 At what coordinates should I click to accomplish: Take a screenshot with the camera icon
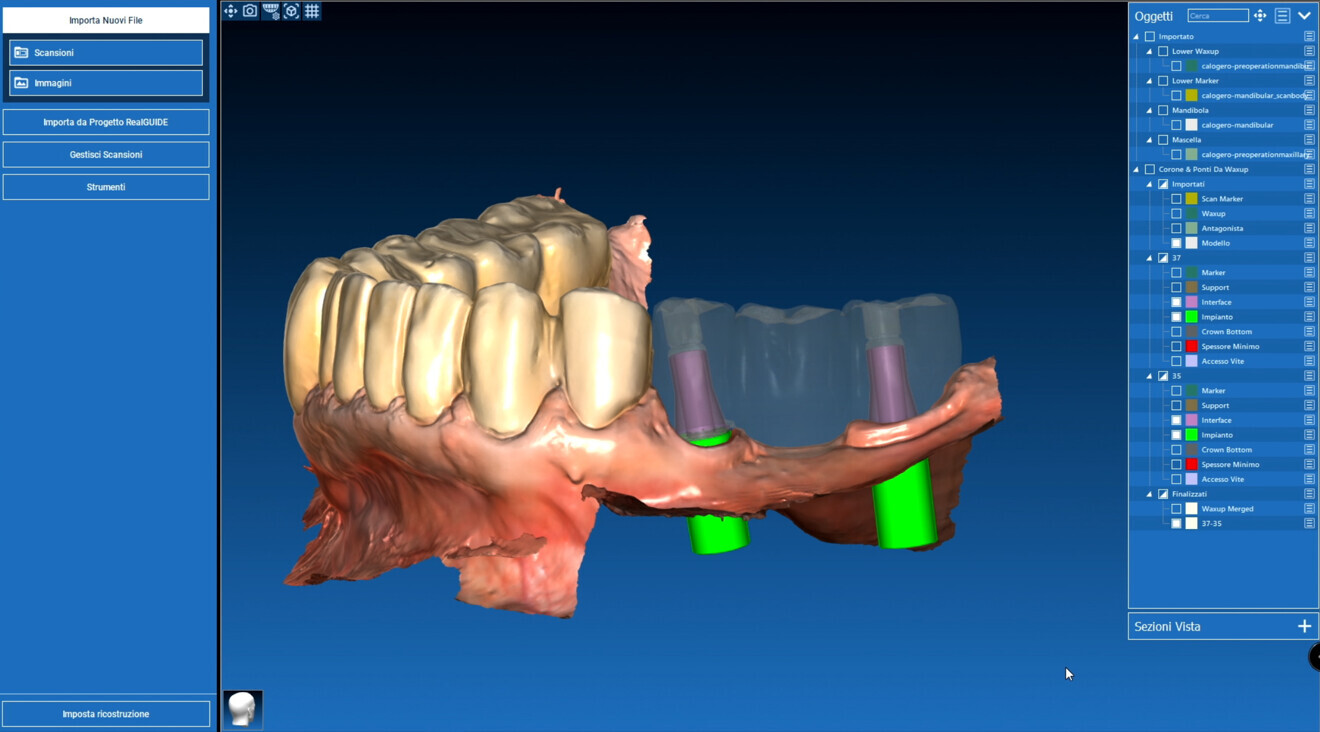pyautogui.click(x=250, y=11)
